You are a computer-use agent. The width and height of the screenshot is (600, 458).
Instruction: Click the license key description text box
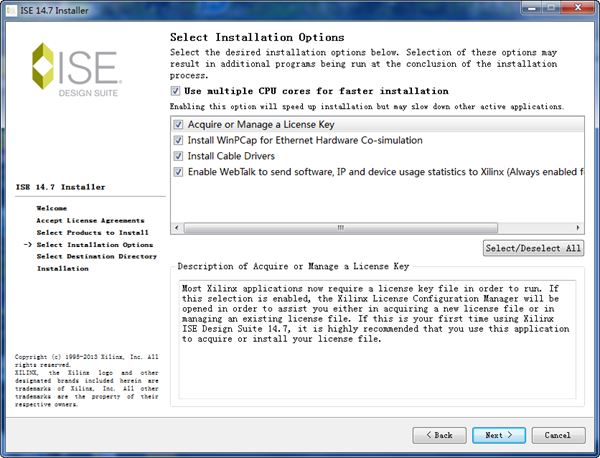tap(377, 340)
